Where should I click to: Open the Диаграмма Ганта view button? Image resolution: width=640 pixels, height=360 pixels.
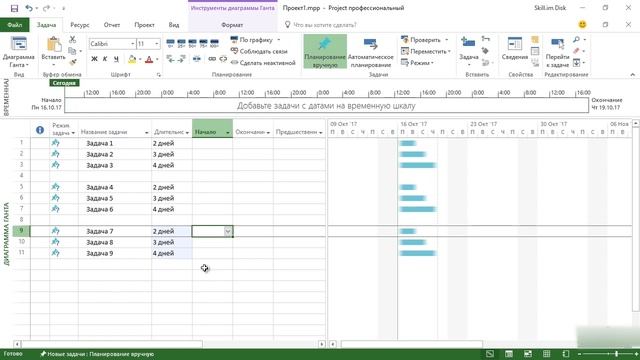pyautogui.click(x=18, y=52)
